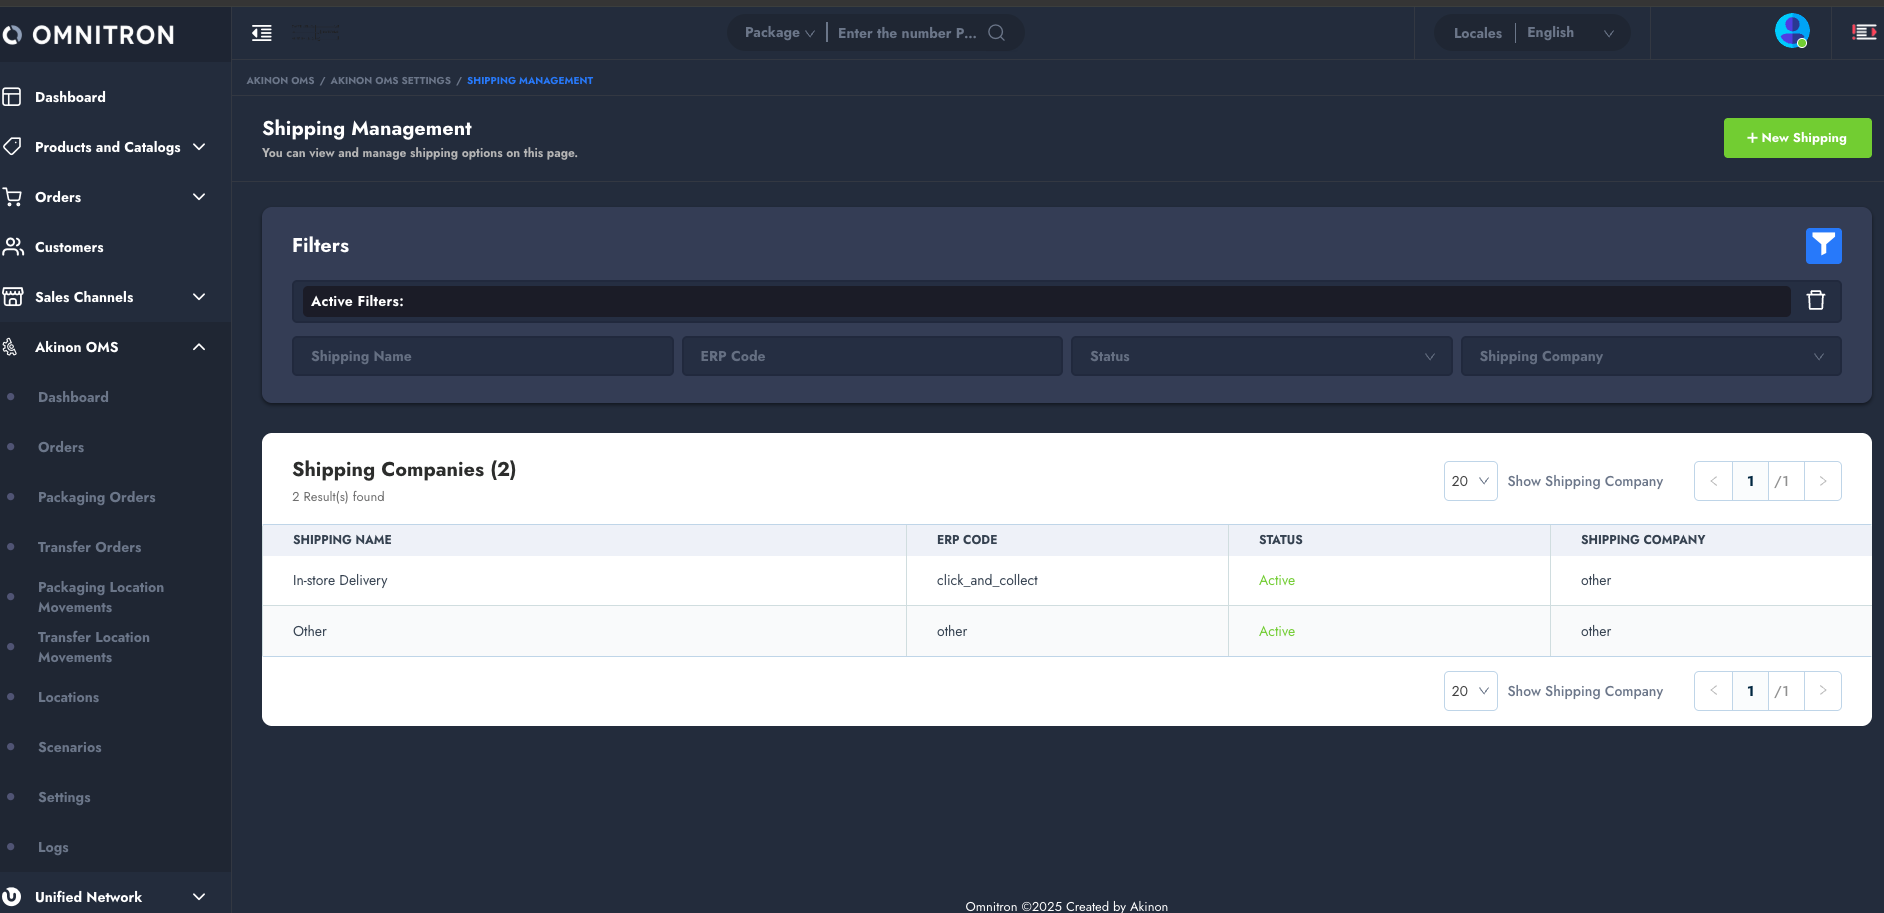
Task: Collapse the Akinon OMS menu section
Action: (x=199, y=347)
